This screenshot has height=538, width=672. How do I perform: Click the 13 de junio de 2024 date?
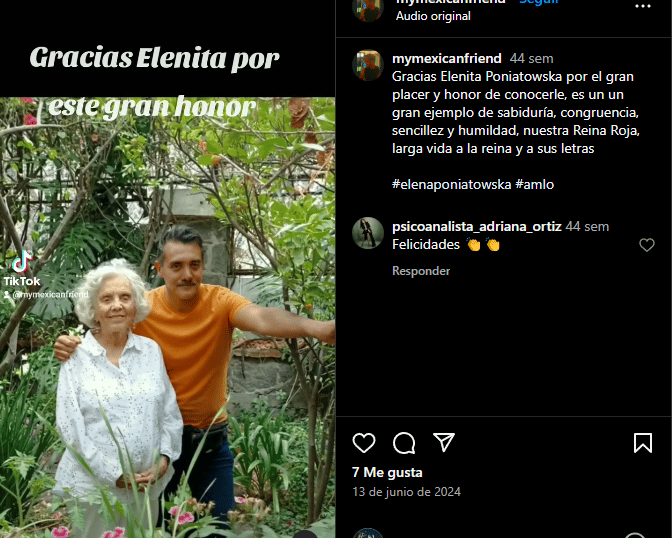pos(406,492)
